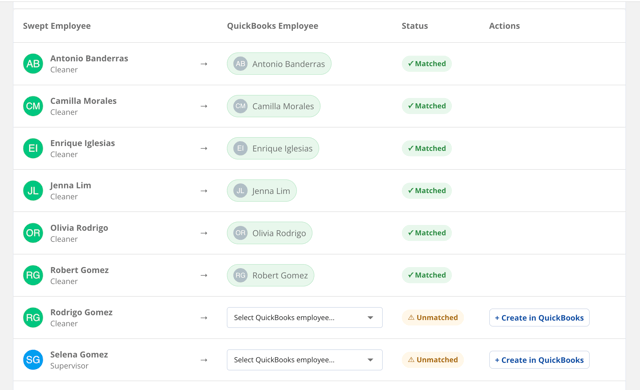Click Enrique Iglesias green EI avatar
640x390 pixels.
33,148
